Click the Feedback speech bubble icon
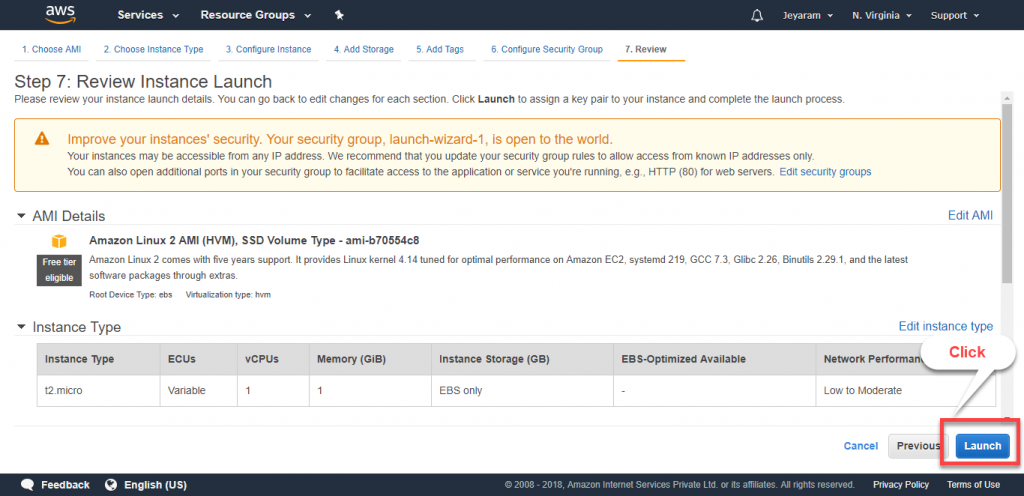The width and height of the screenshot is (1024, 496). point(27,485)
